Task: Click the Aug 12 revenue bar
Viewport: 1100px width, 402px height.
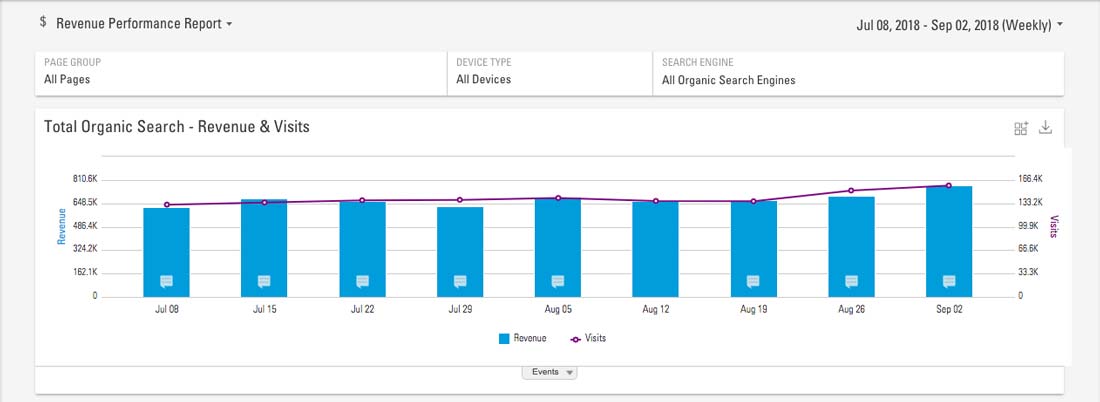Action: 655,240
